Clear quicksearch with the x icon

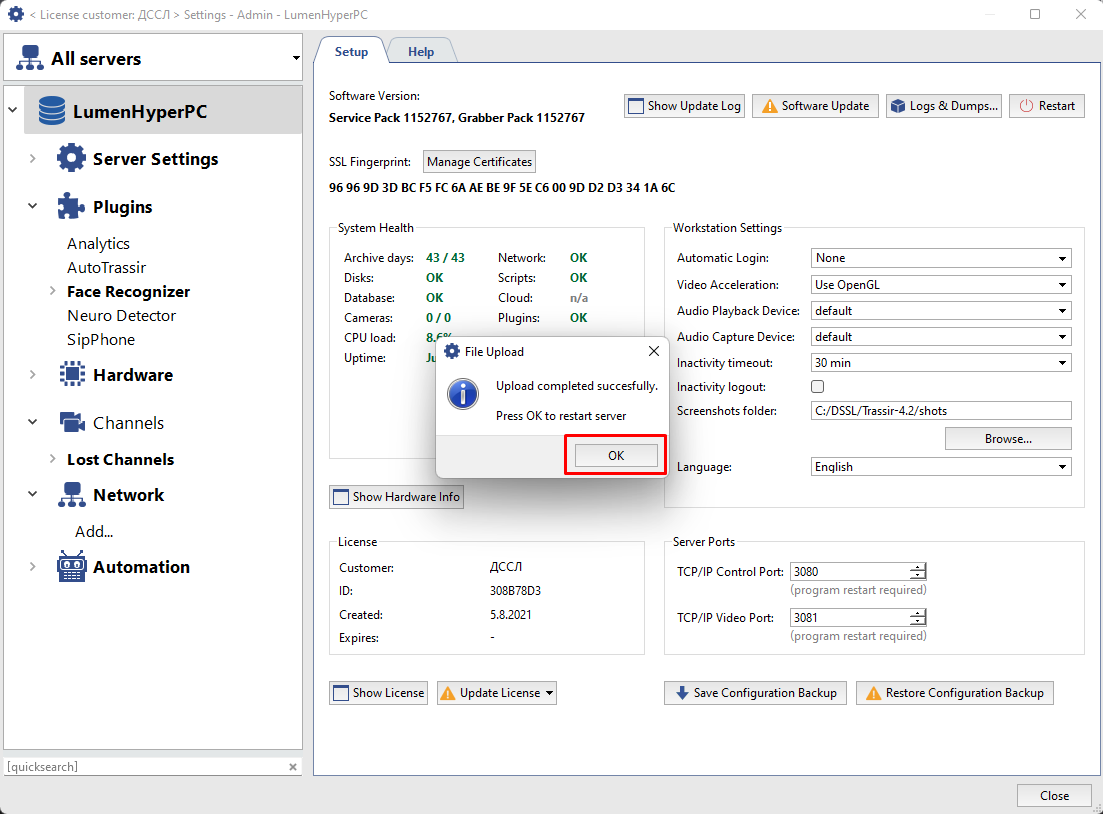[293, 767]
